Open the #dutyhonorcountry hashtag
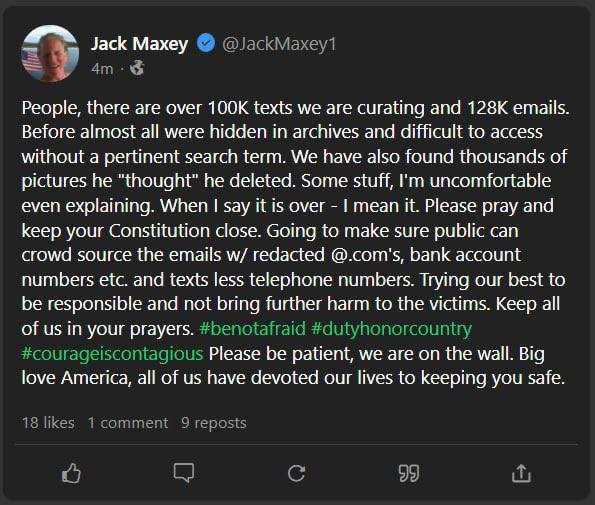This screenshot has height=505, width=595. pos(391,329)
